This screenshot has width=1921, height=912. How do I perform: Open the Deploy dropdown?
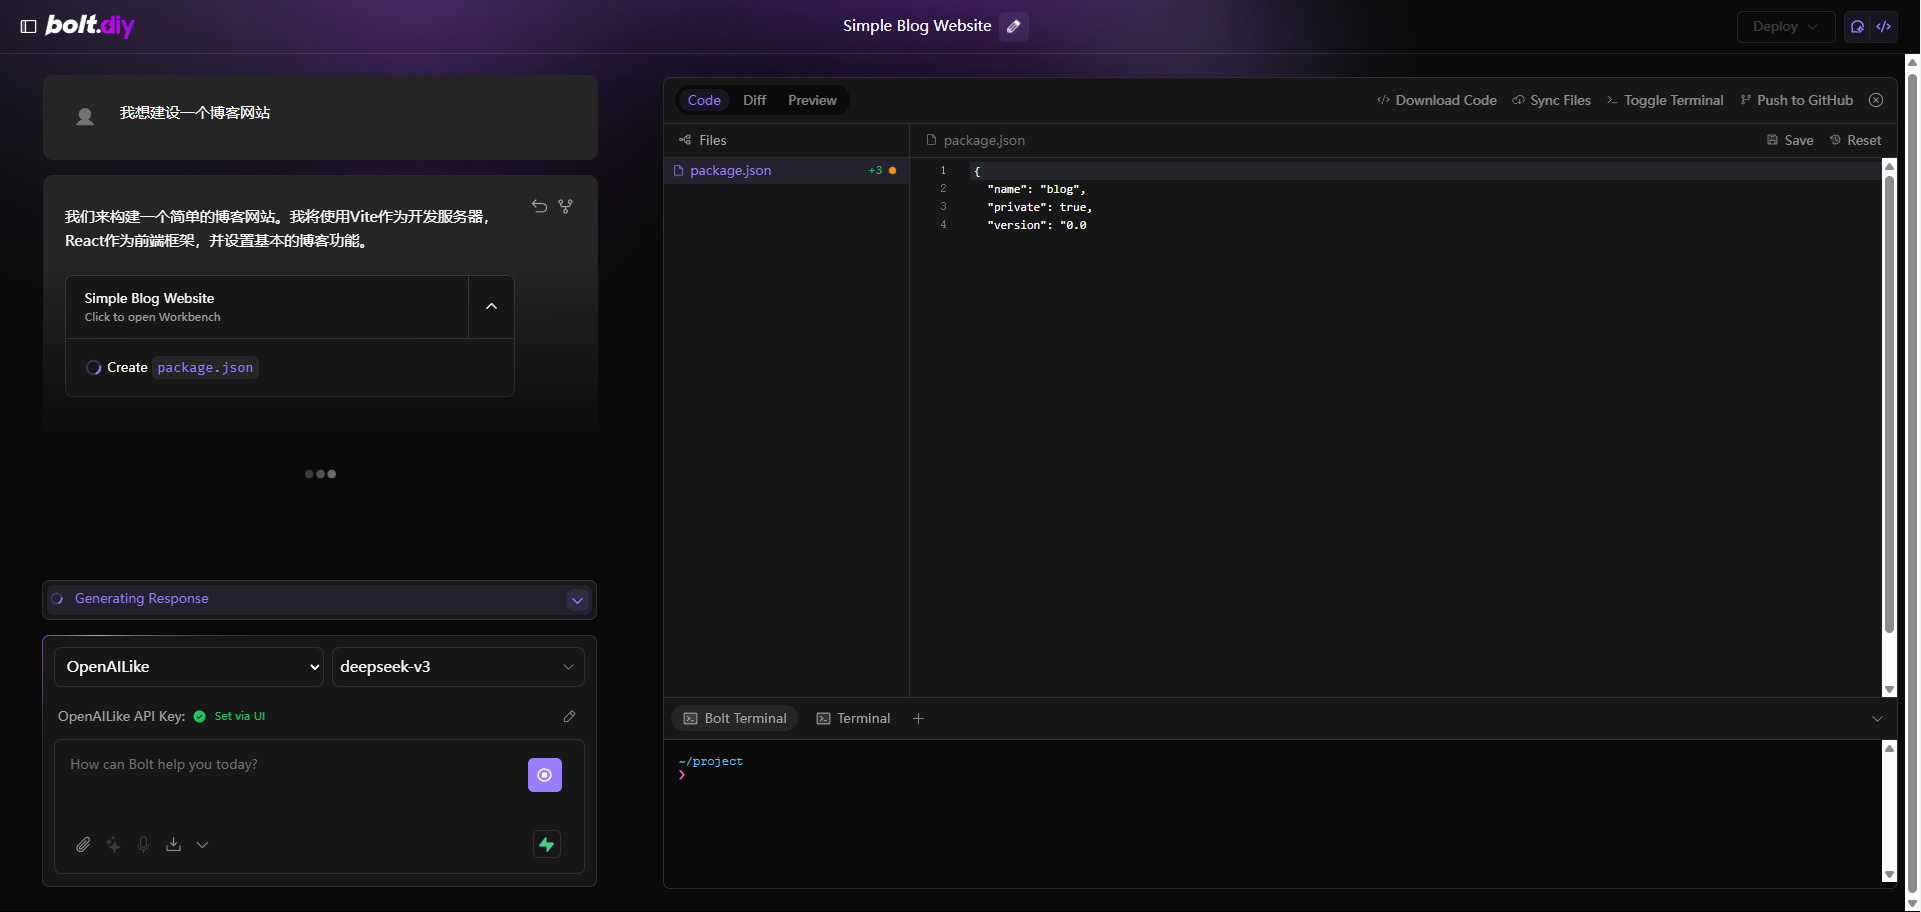1785,27
